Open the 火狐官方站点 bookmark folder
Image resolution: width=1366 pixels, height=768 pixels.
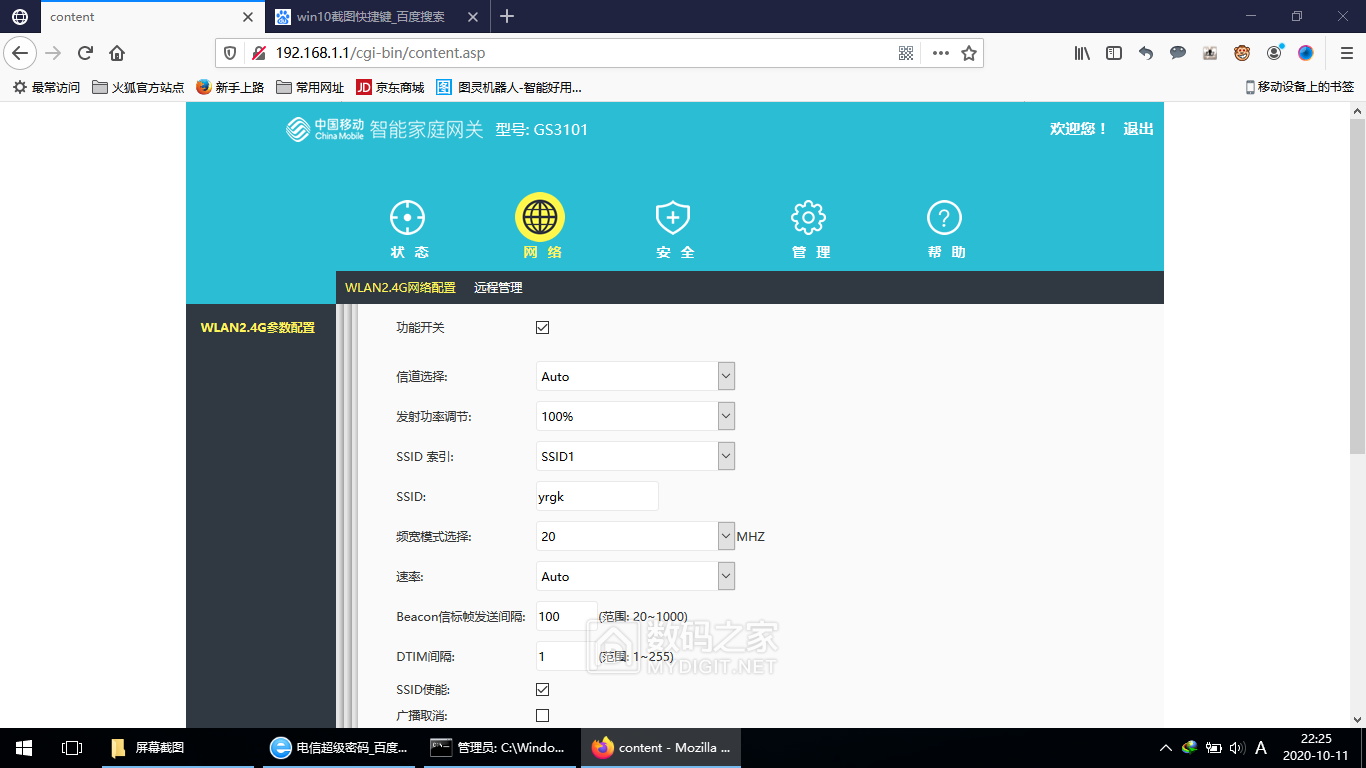(138, 87)
